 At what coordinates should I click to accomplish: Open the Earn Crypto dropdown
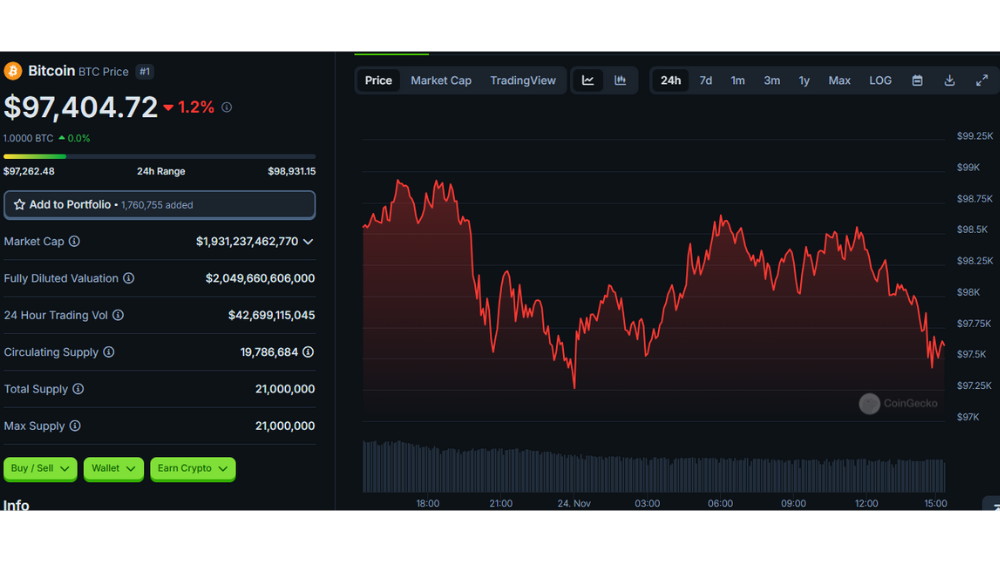[193, 469]
